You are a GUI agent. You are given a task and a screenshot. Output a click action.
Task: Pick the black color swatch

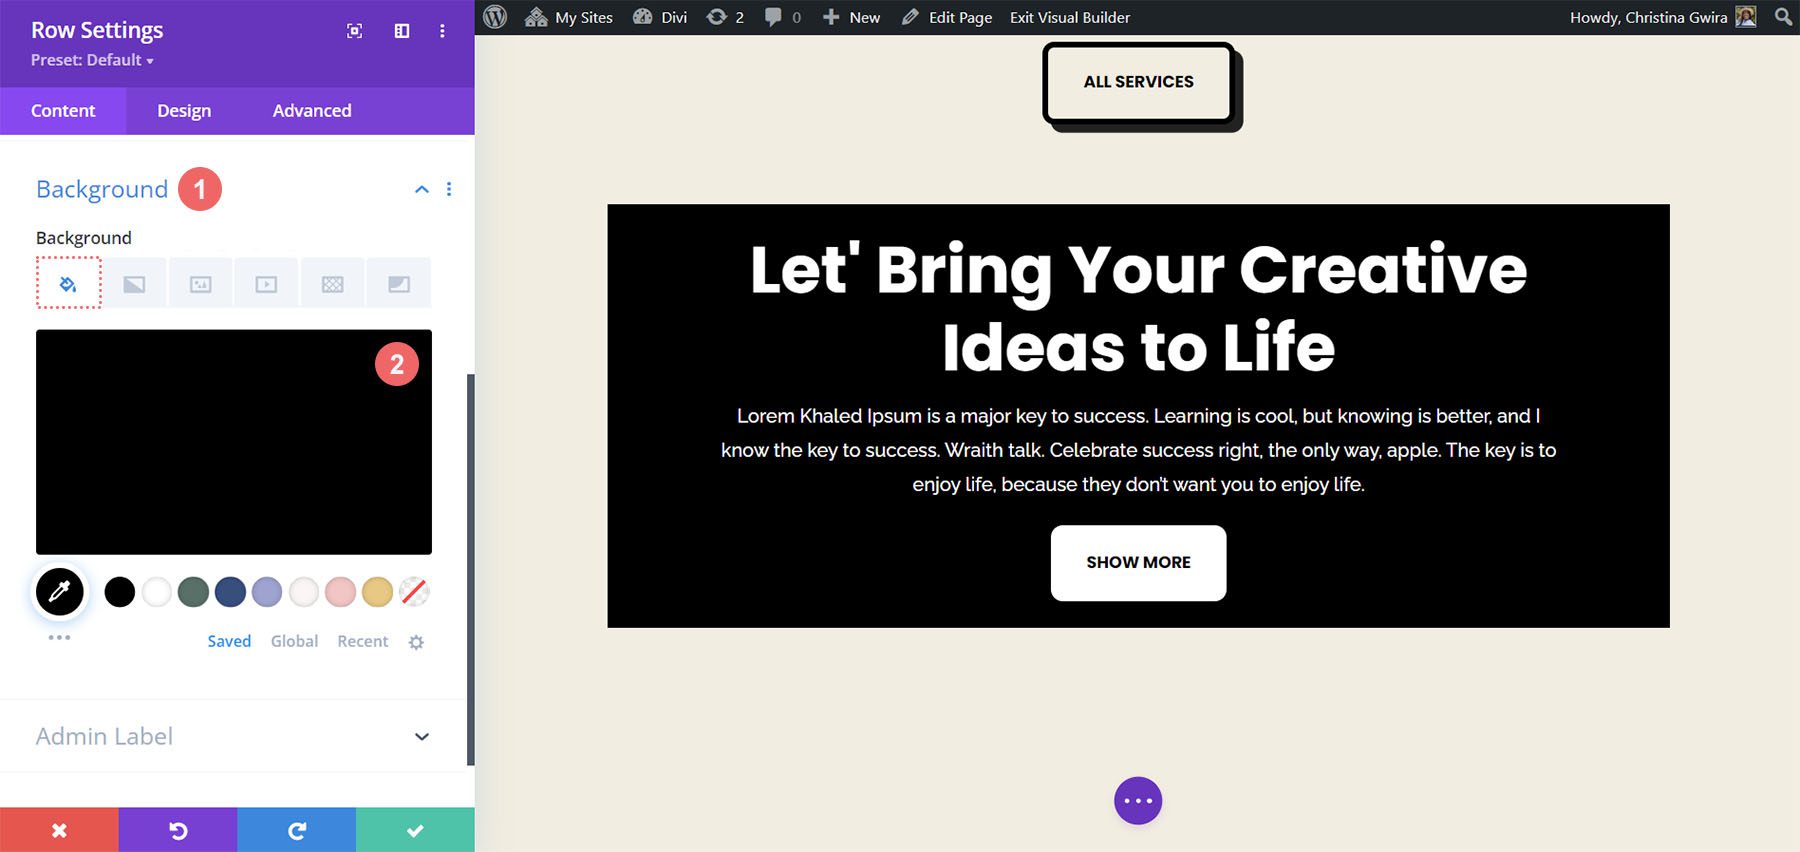coord(120,592)
